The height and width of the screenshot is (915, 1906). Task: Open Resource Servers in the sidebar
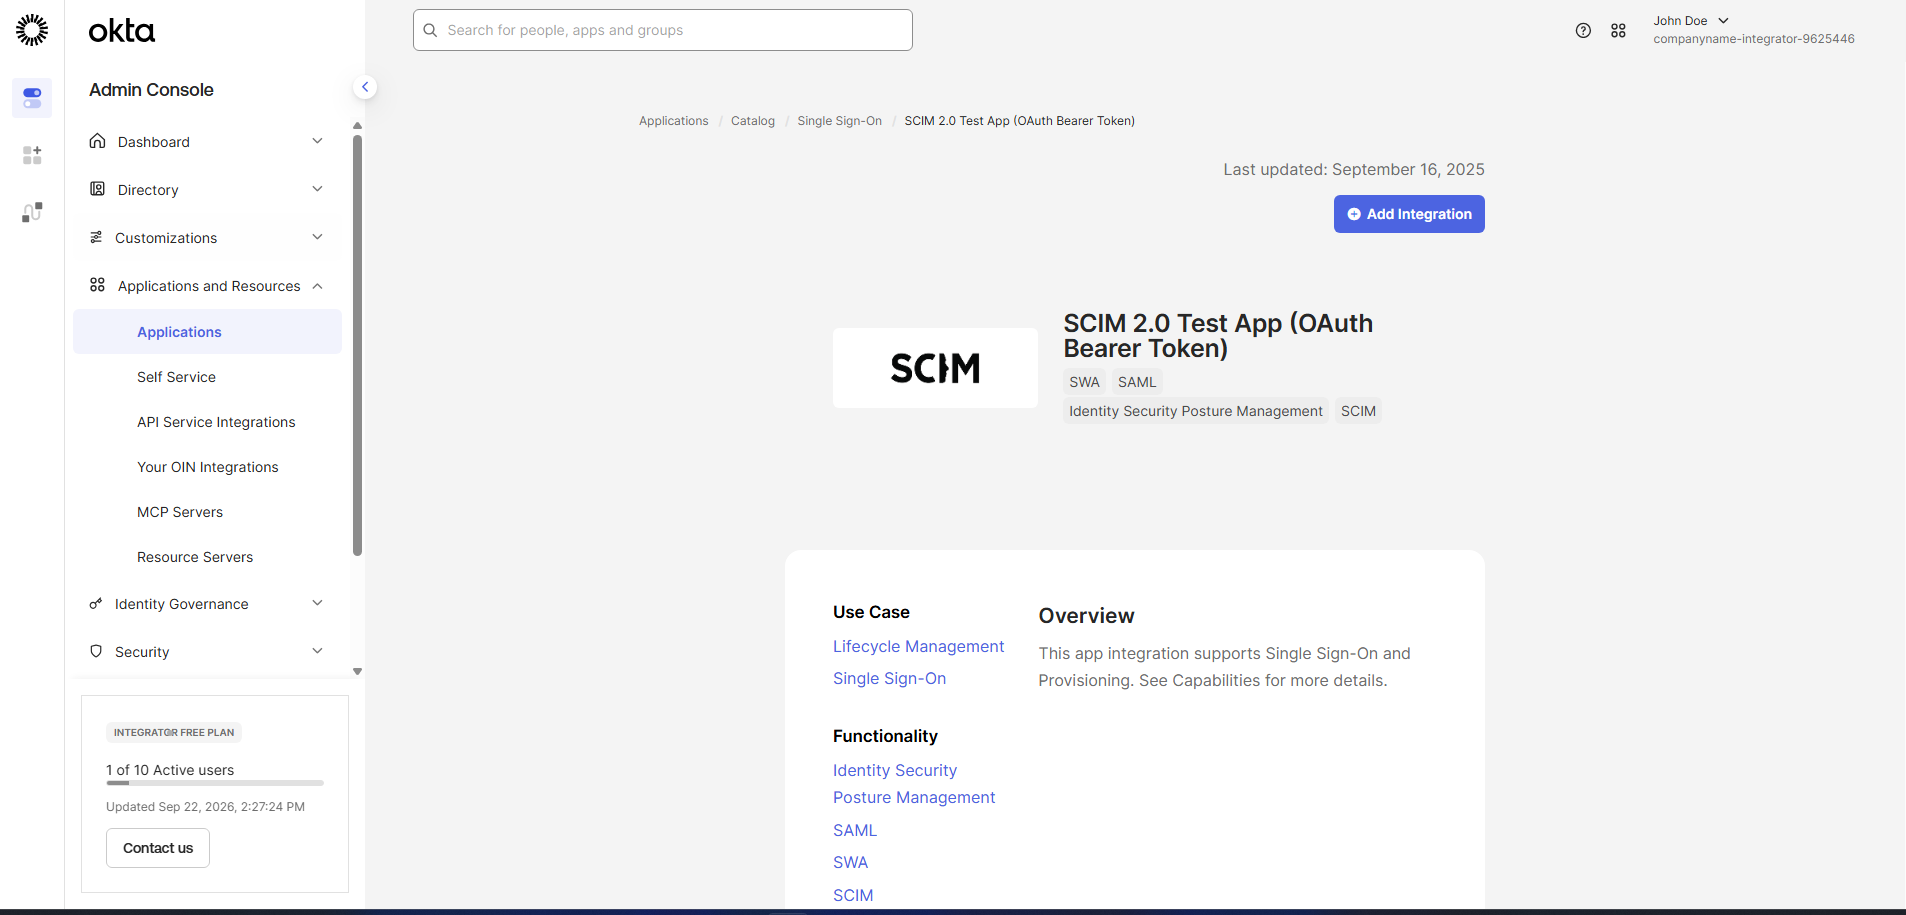coord(195,557)
